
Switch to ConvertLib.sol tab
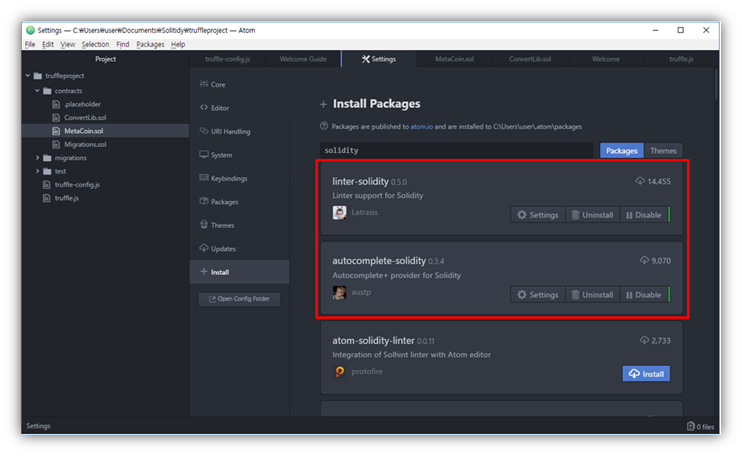point(530,59)
